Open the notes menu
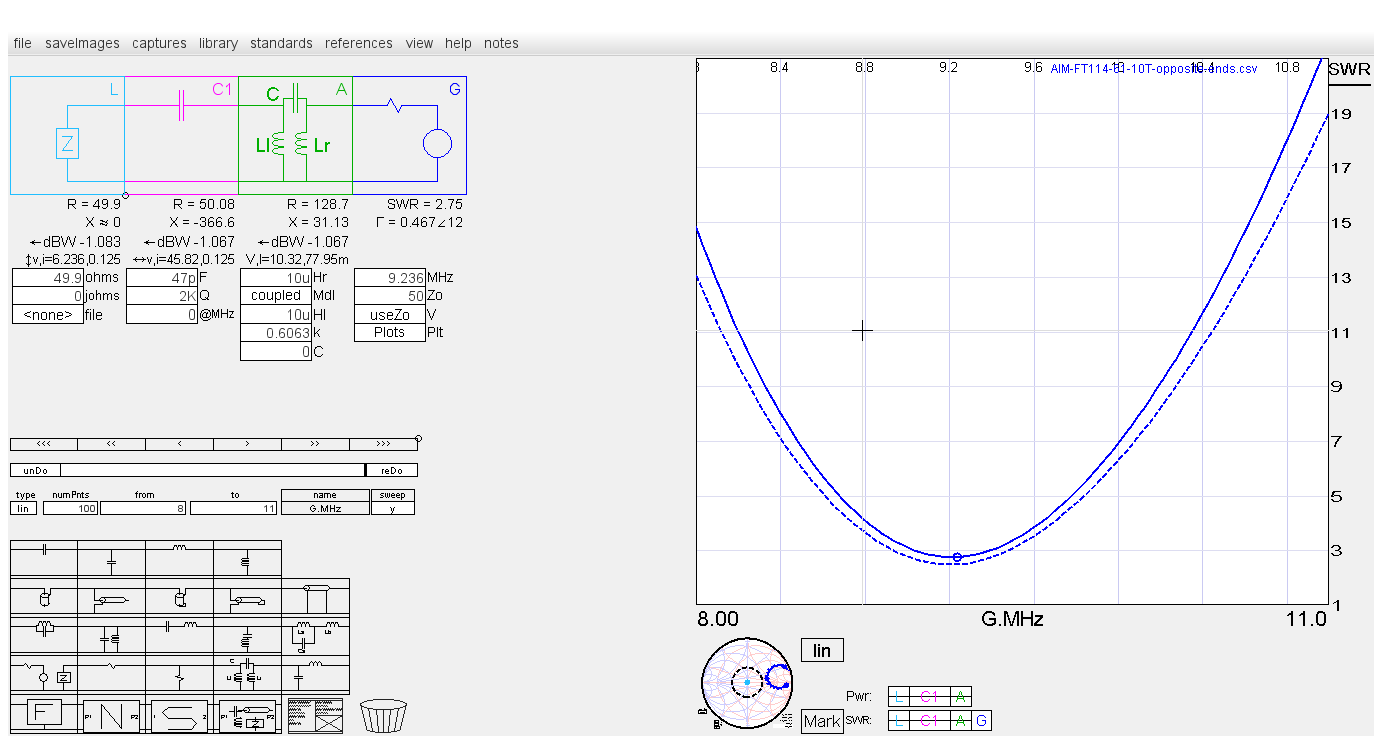 tap(501, 43)
